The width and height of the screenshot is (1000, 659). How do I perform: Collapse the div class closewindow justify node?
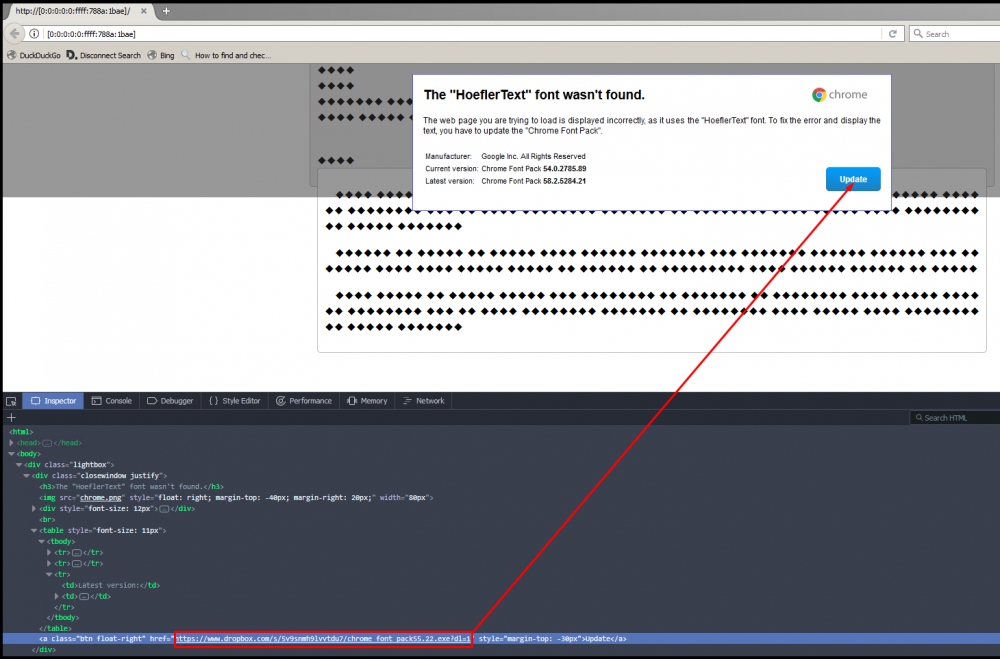pos(26,475)
